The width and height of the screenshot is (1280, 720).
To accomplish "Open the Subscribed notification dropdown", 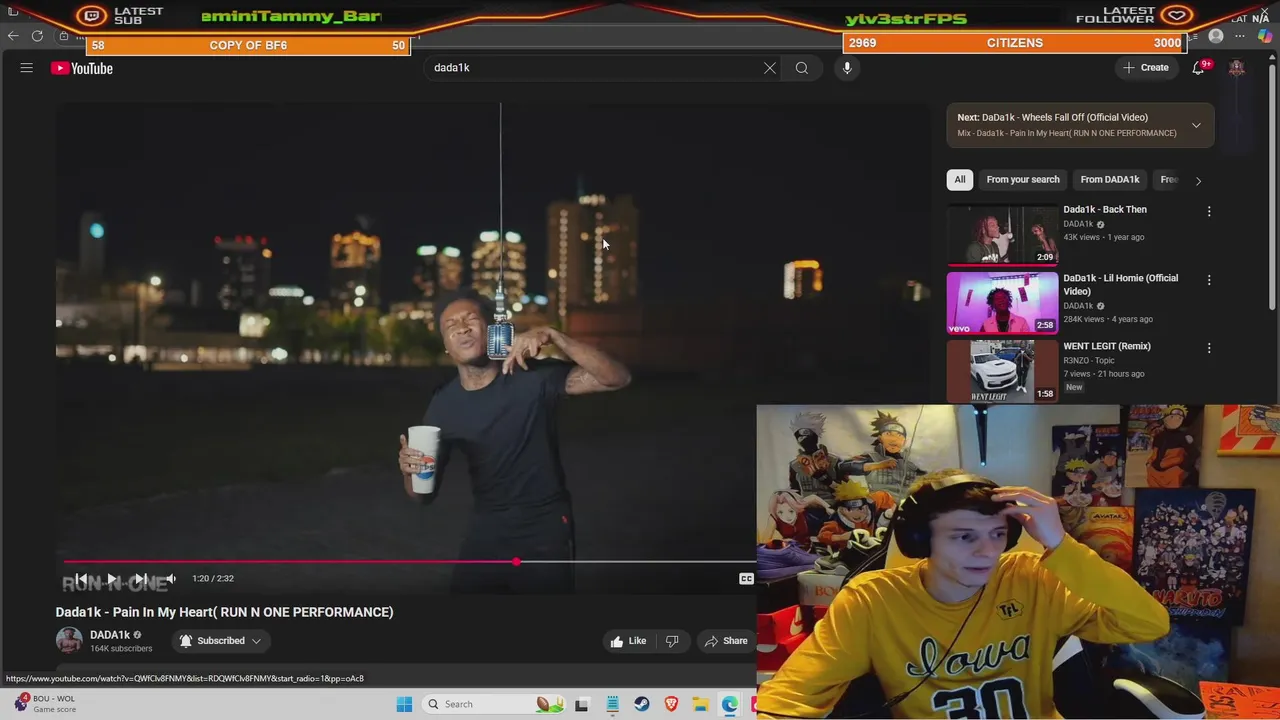I will (x=221, y=641).
